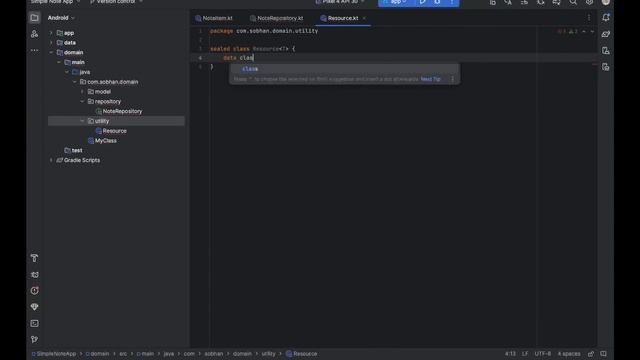Click SimpleNoteApp breadcrumb in navigation bar

[54, 354]
